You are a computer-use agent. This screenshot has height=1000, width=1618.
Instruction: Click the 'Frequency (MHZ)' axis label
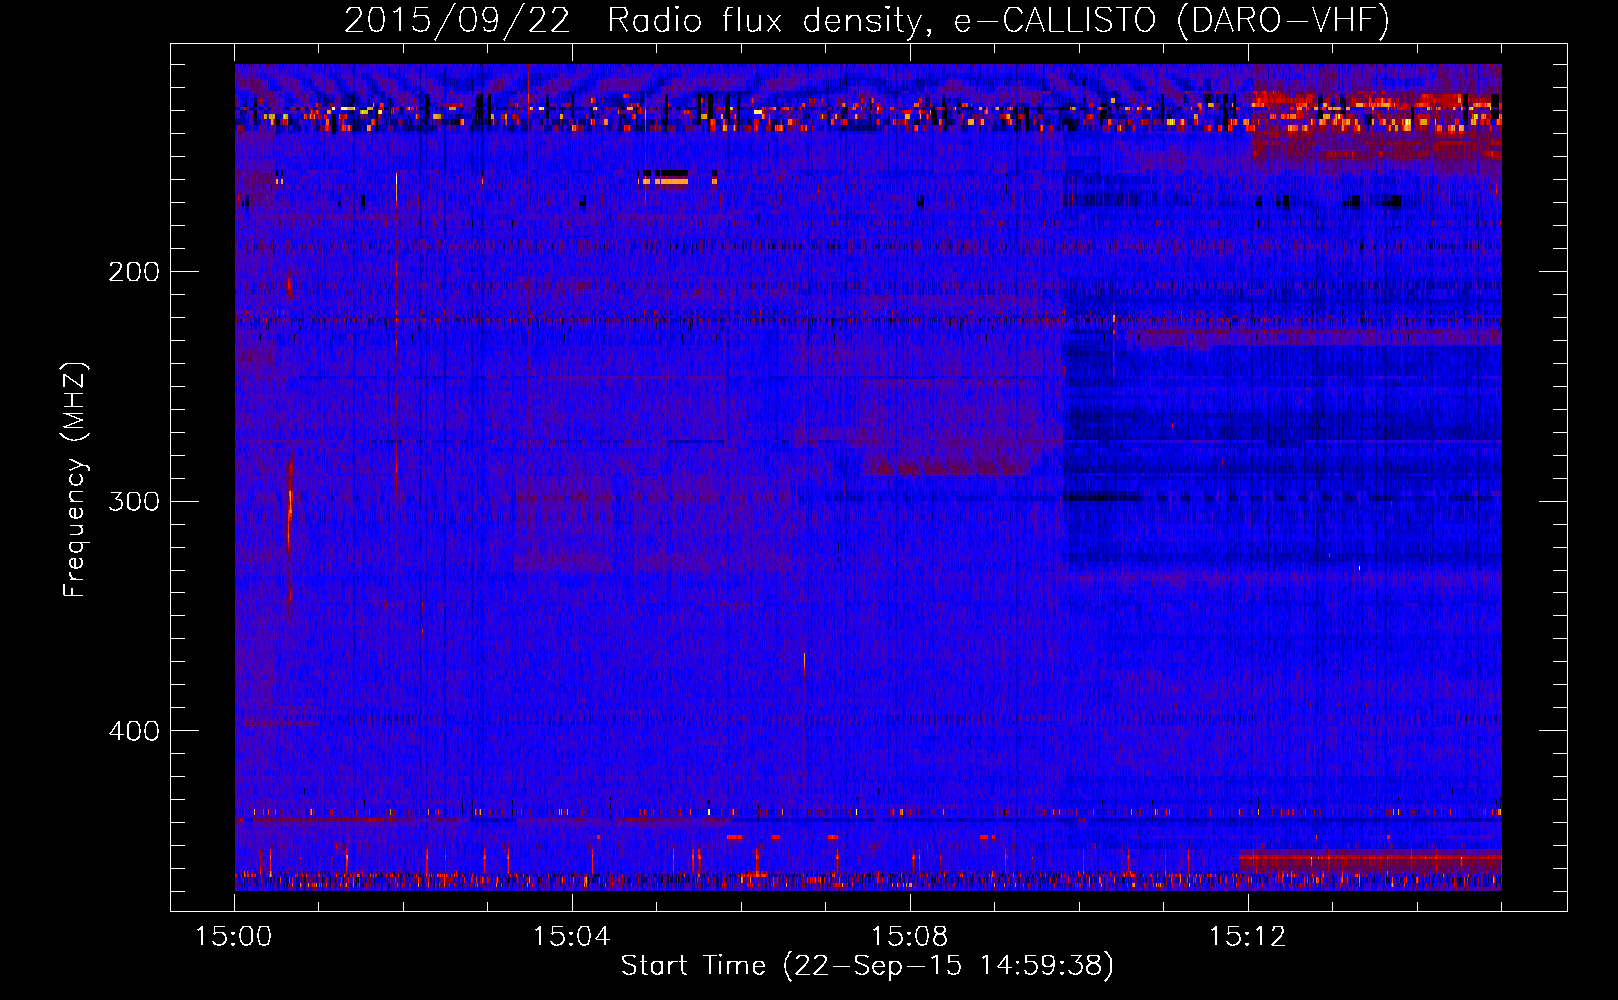pos(75,479)
